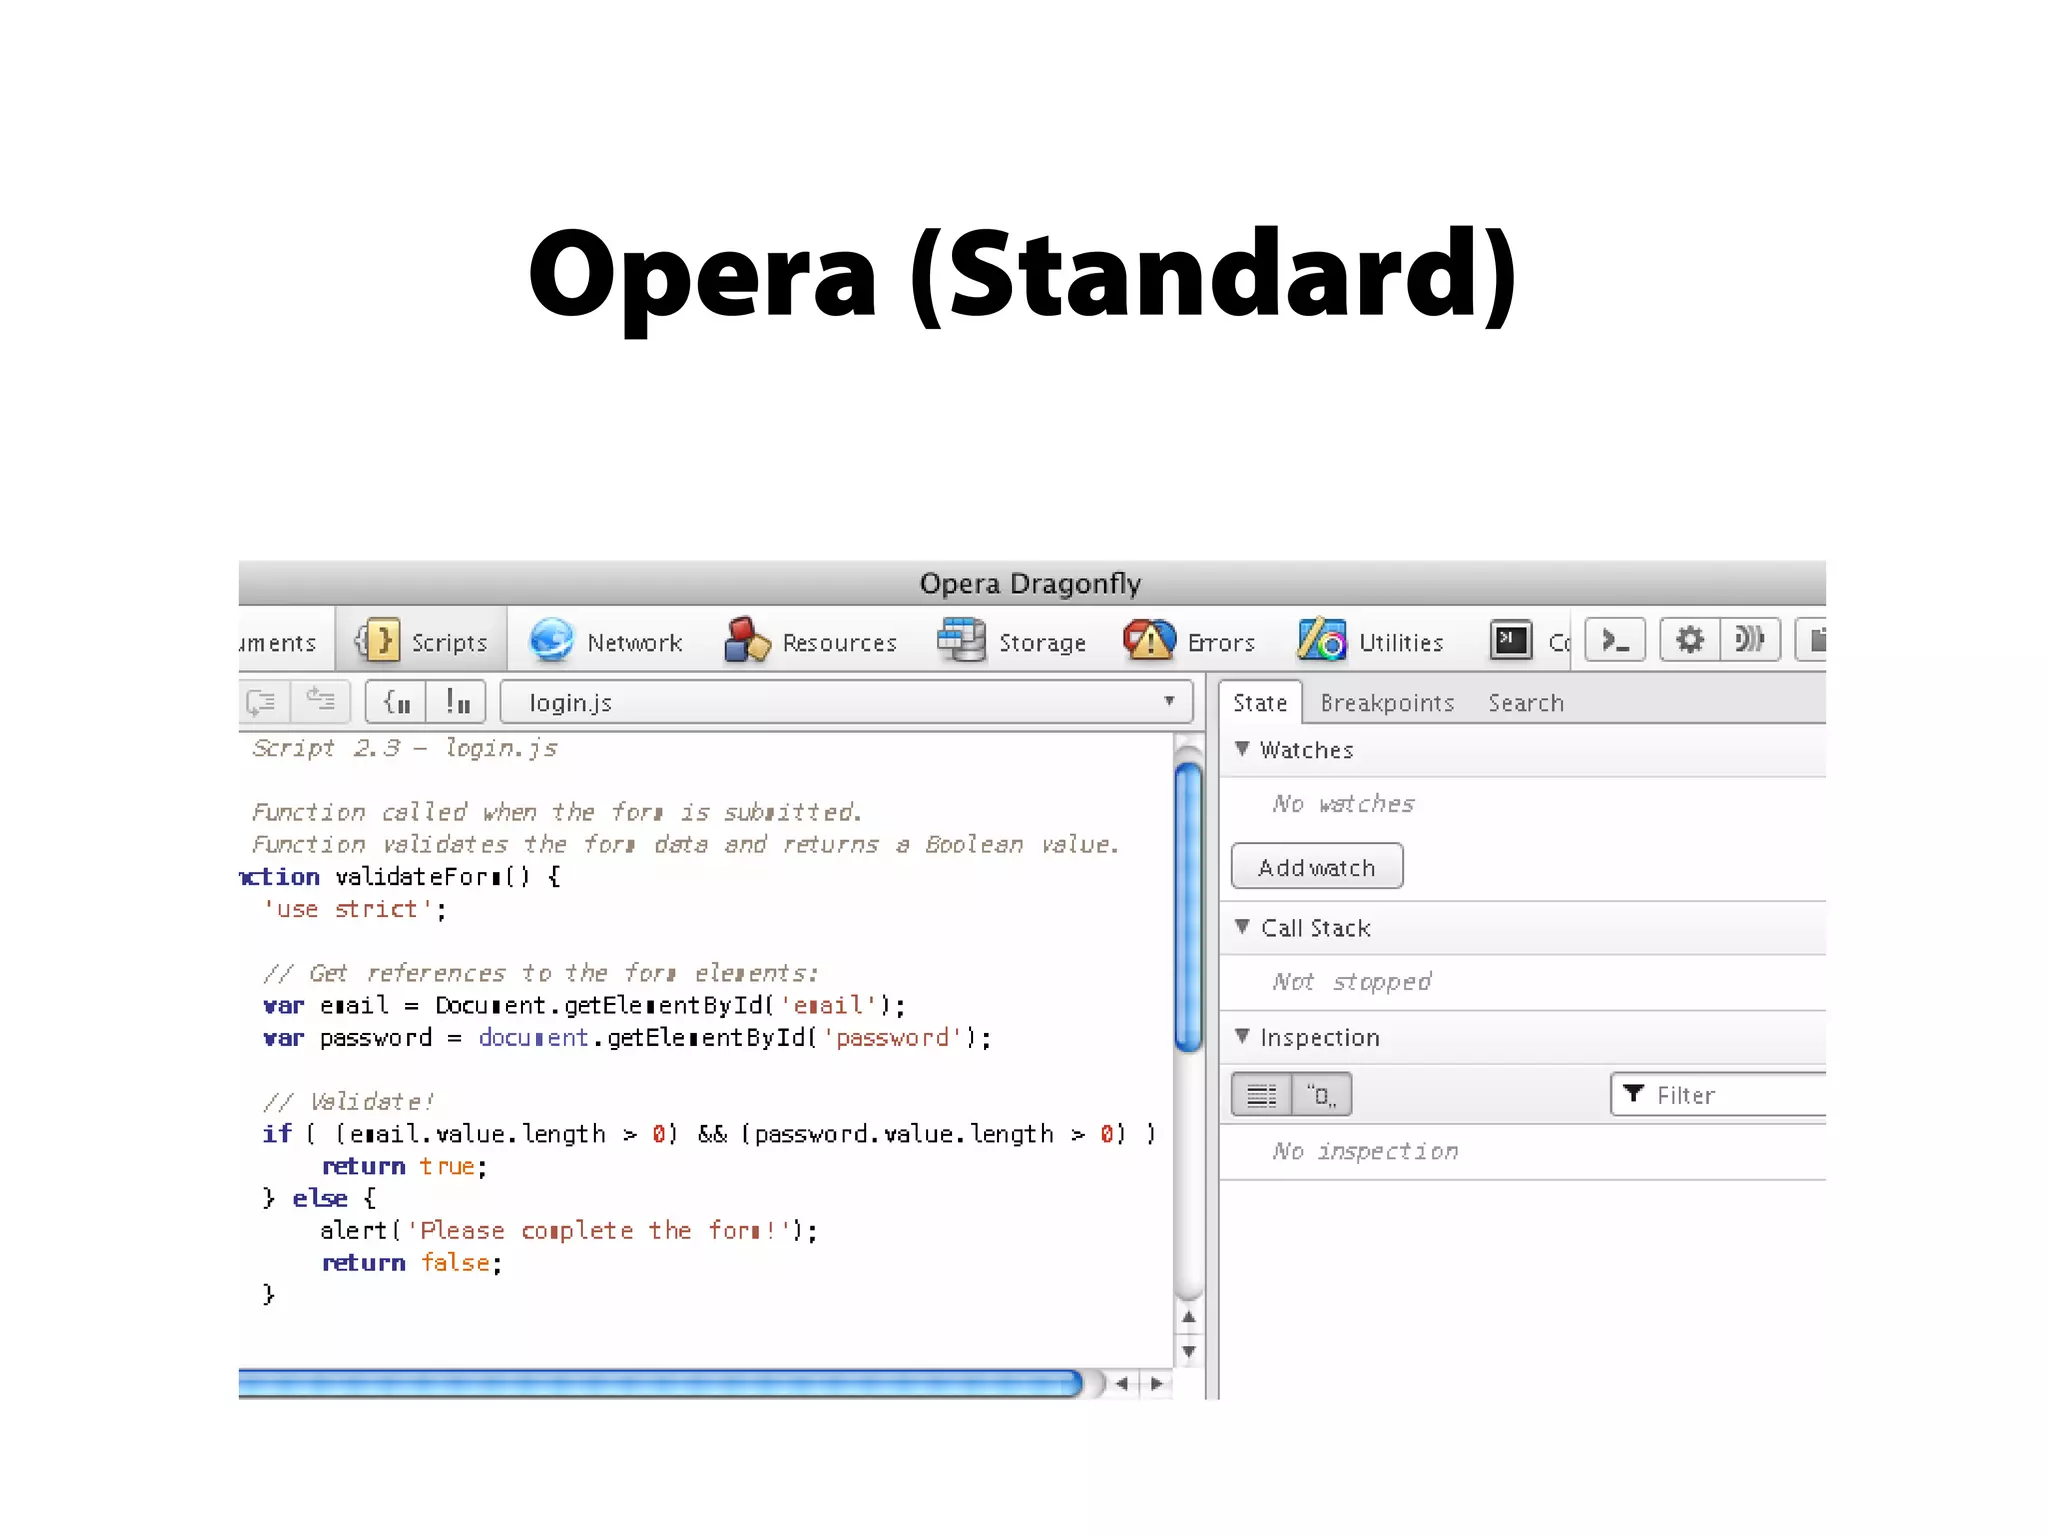Image resolution: width=2048 pixels, height=1536 pixels.
Task: Click the 'var email' code line
Action: click(584, 1005)
